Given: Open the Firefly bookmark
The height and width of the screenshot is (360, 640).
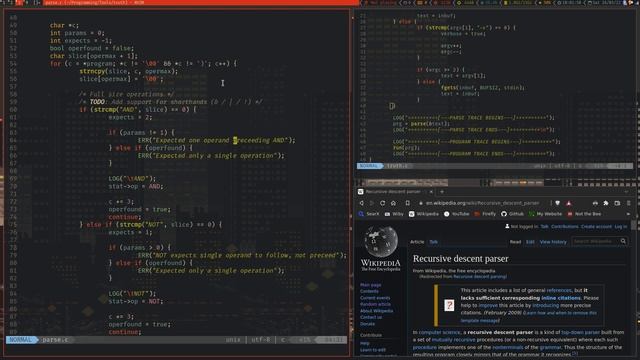Looking at the screenshot, I should (485, 214).
